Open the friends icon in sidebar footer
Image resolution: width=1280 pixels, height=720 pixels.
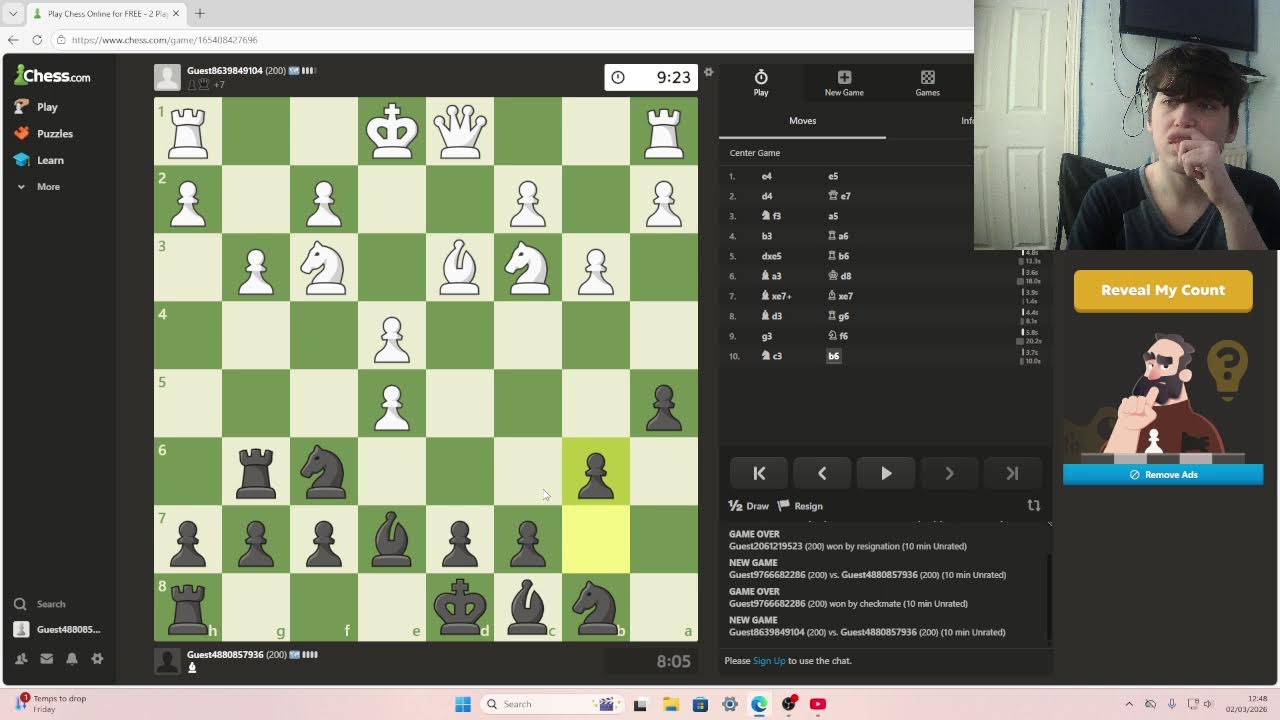21,658
